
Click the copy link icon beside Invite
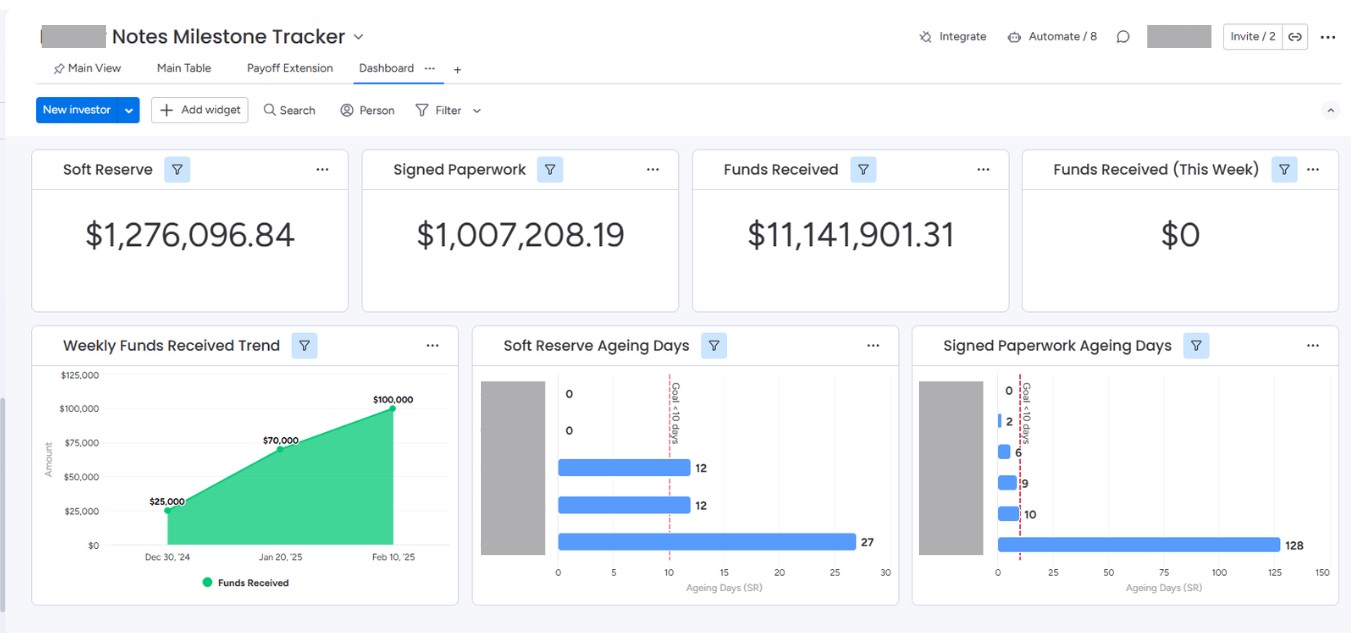click(x=1295, y=37)
